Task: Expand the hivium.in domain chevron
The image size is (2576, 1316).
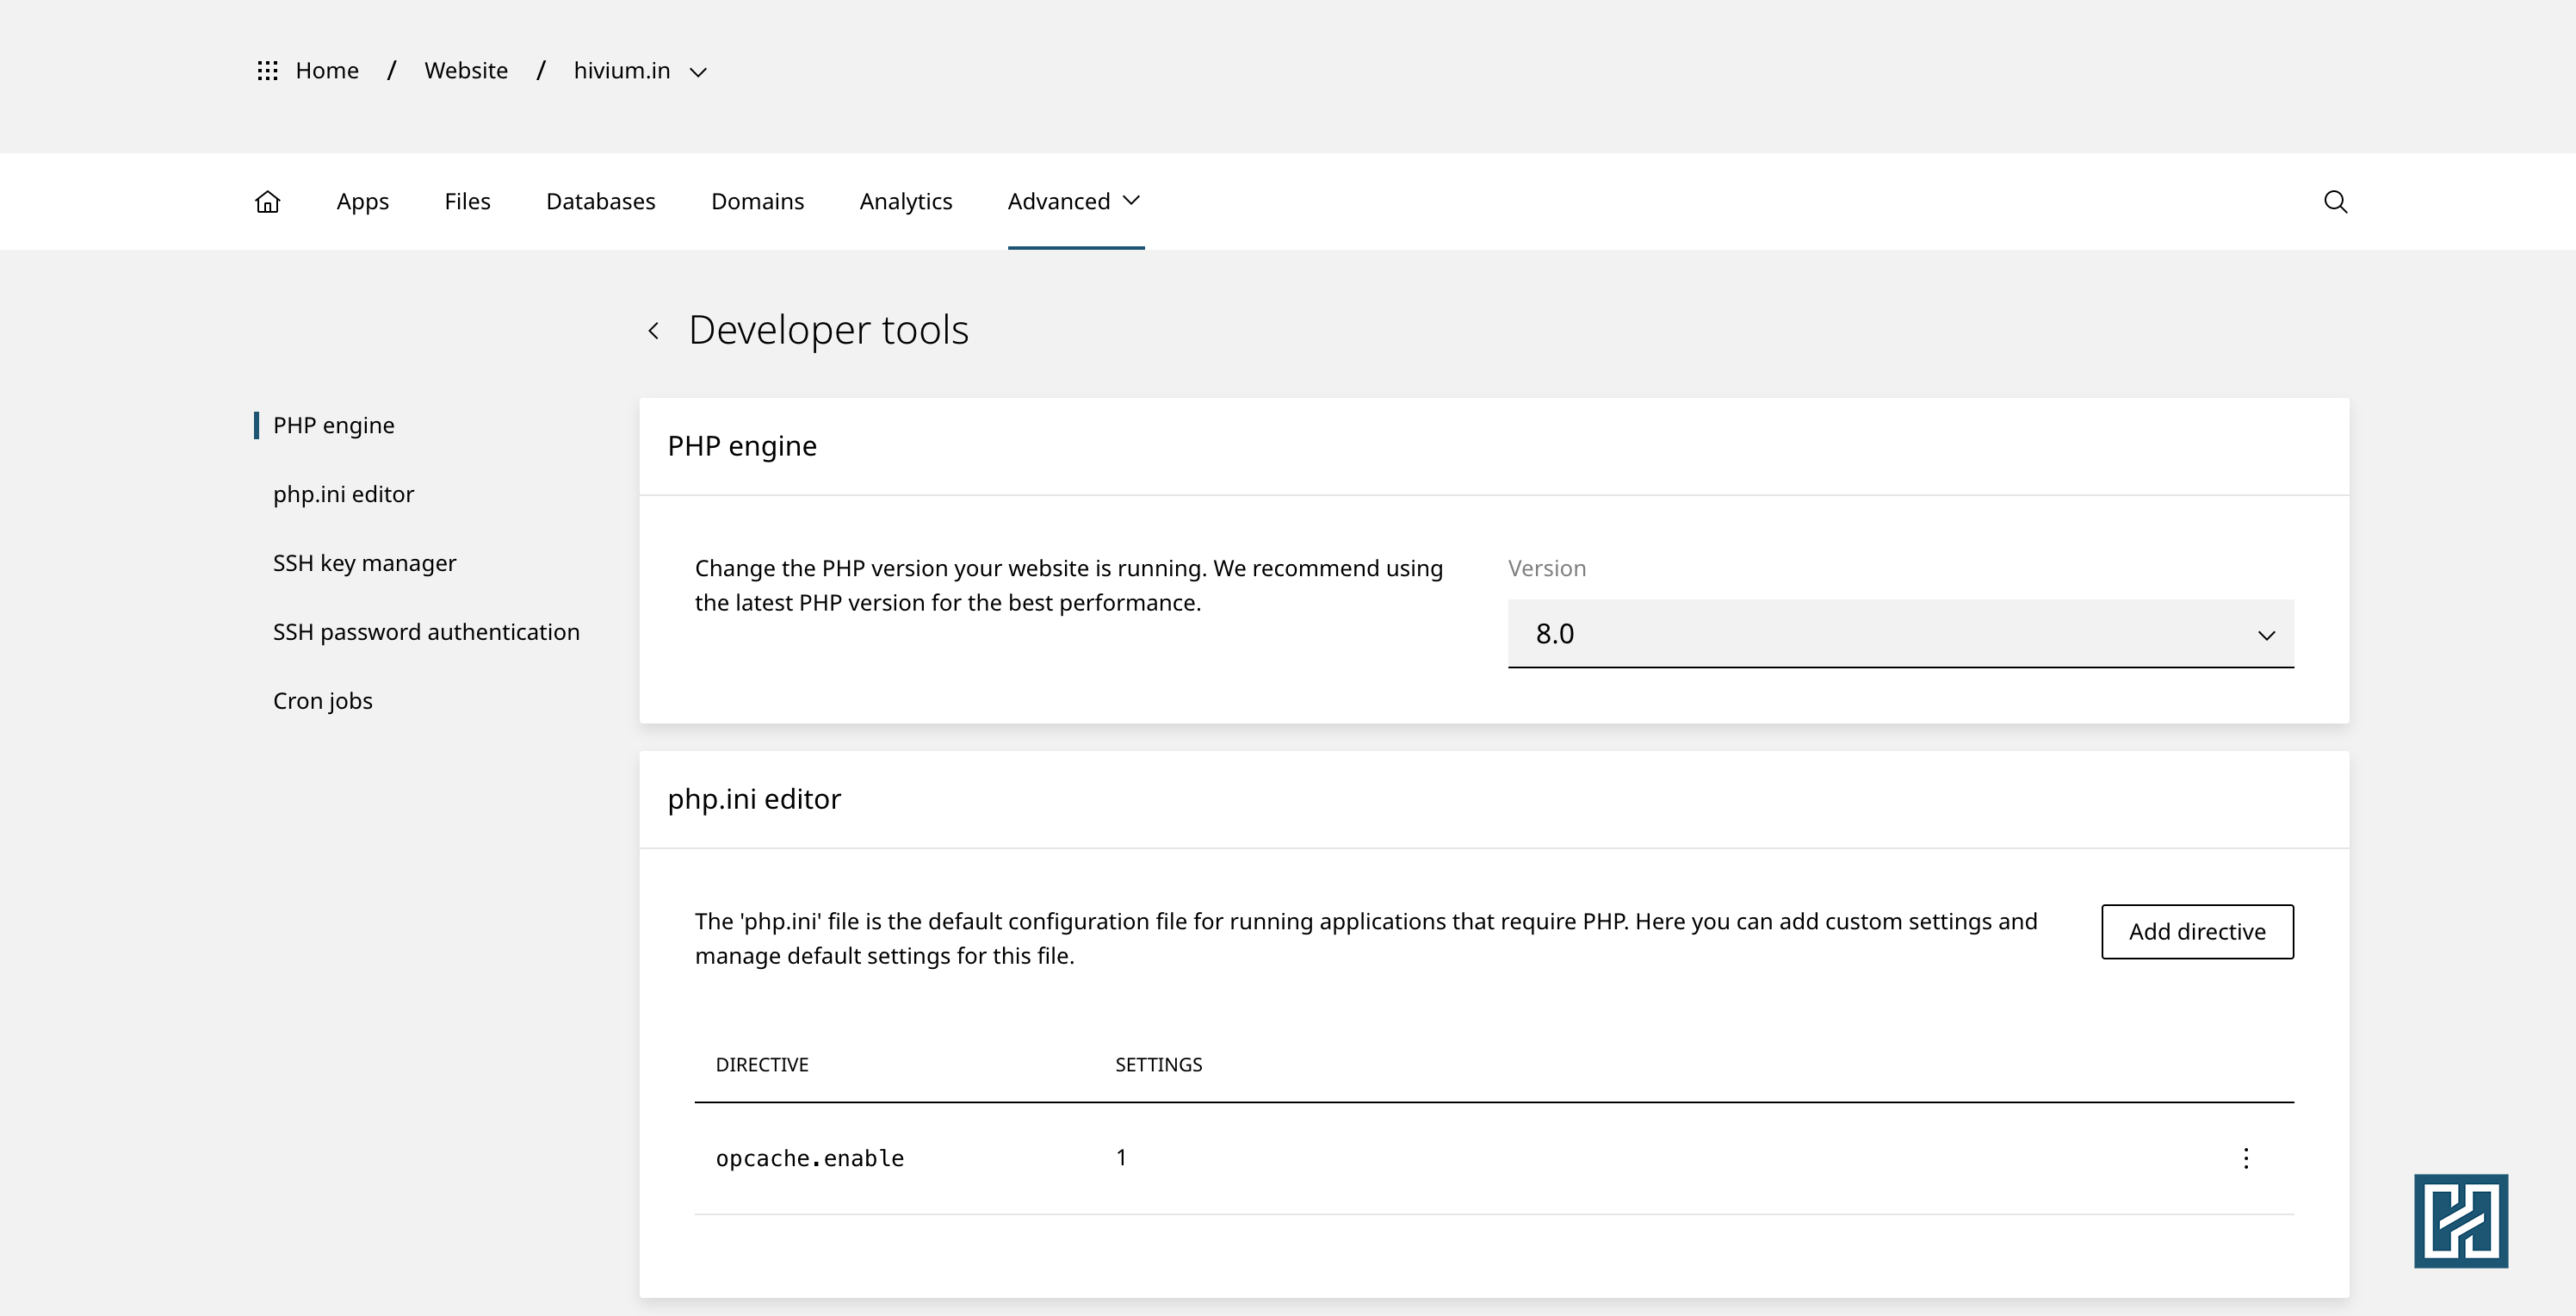Action: click(699, 72)
